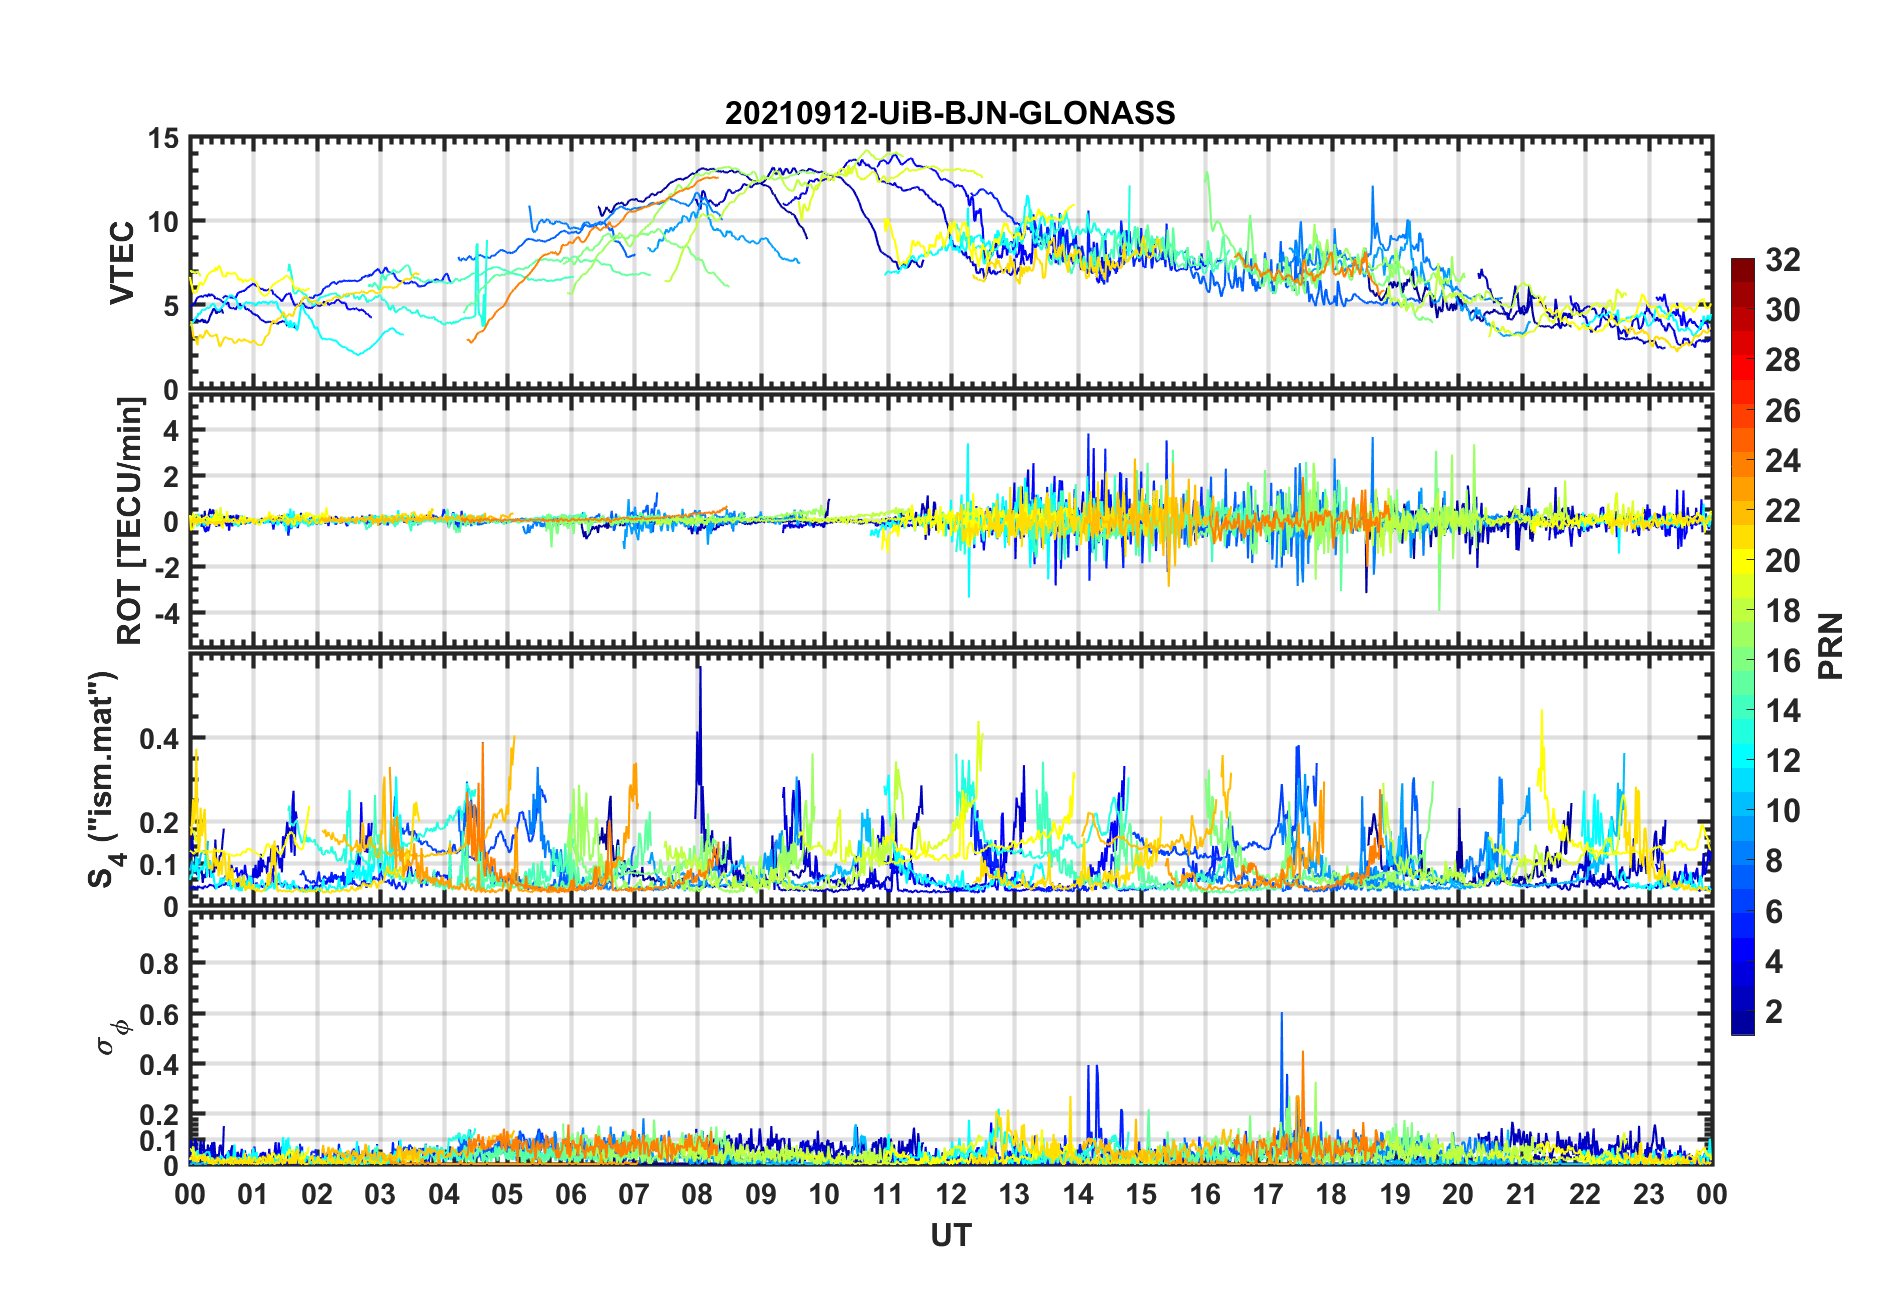Viewport: 1902px width, 1292px height.
Task: Click the PRN colorbar gradient strip
Action: [x=1743, y=646]
